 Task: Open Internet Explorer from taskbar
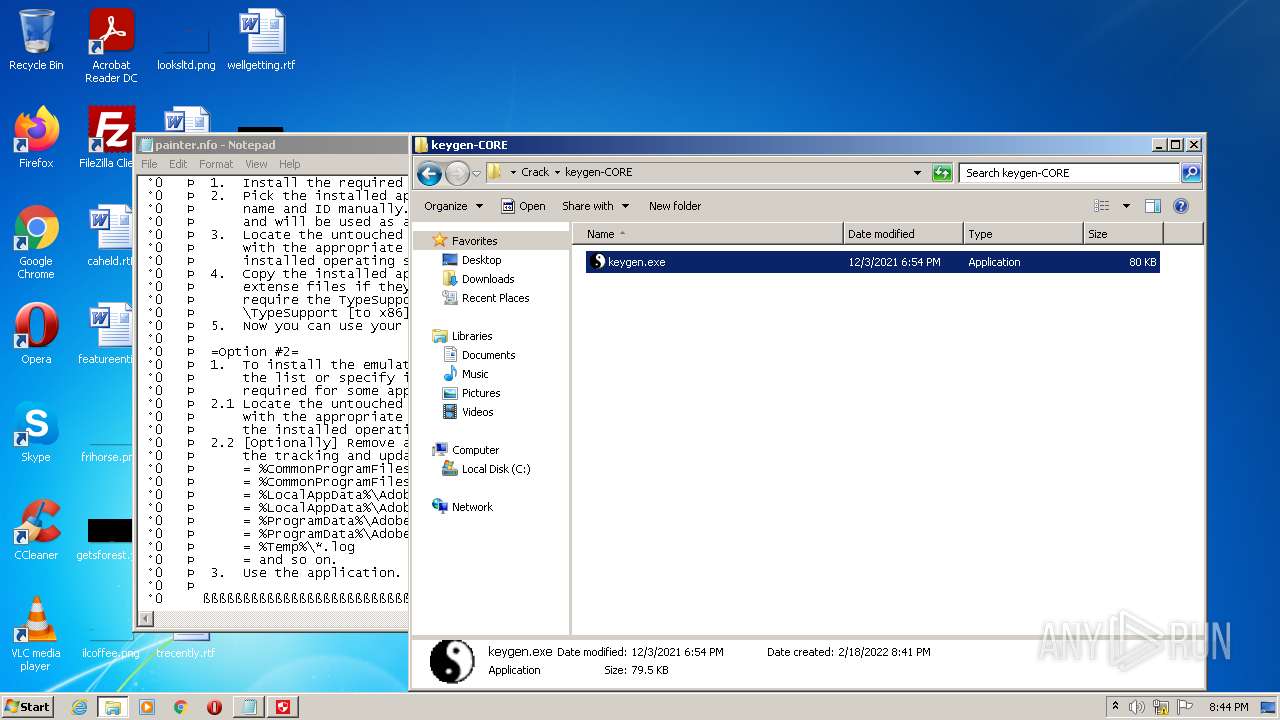(x=79, y=707)
